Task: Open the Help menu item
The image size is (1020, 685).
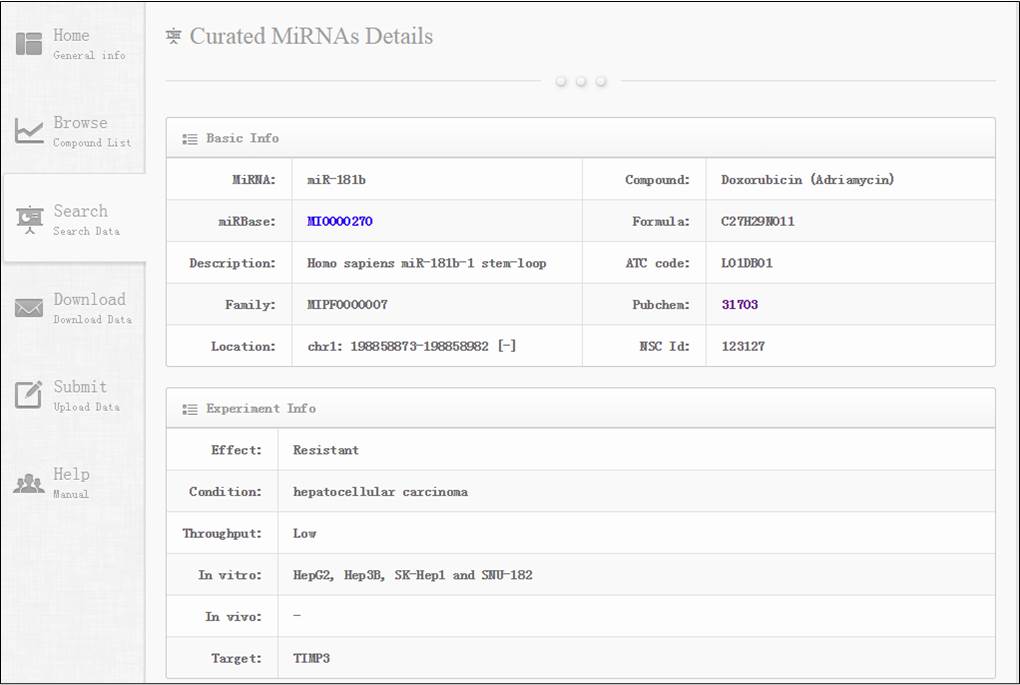Action: tap(71, 474)
